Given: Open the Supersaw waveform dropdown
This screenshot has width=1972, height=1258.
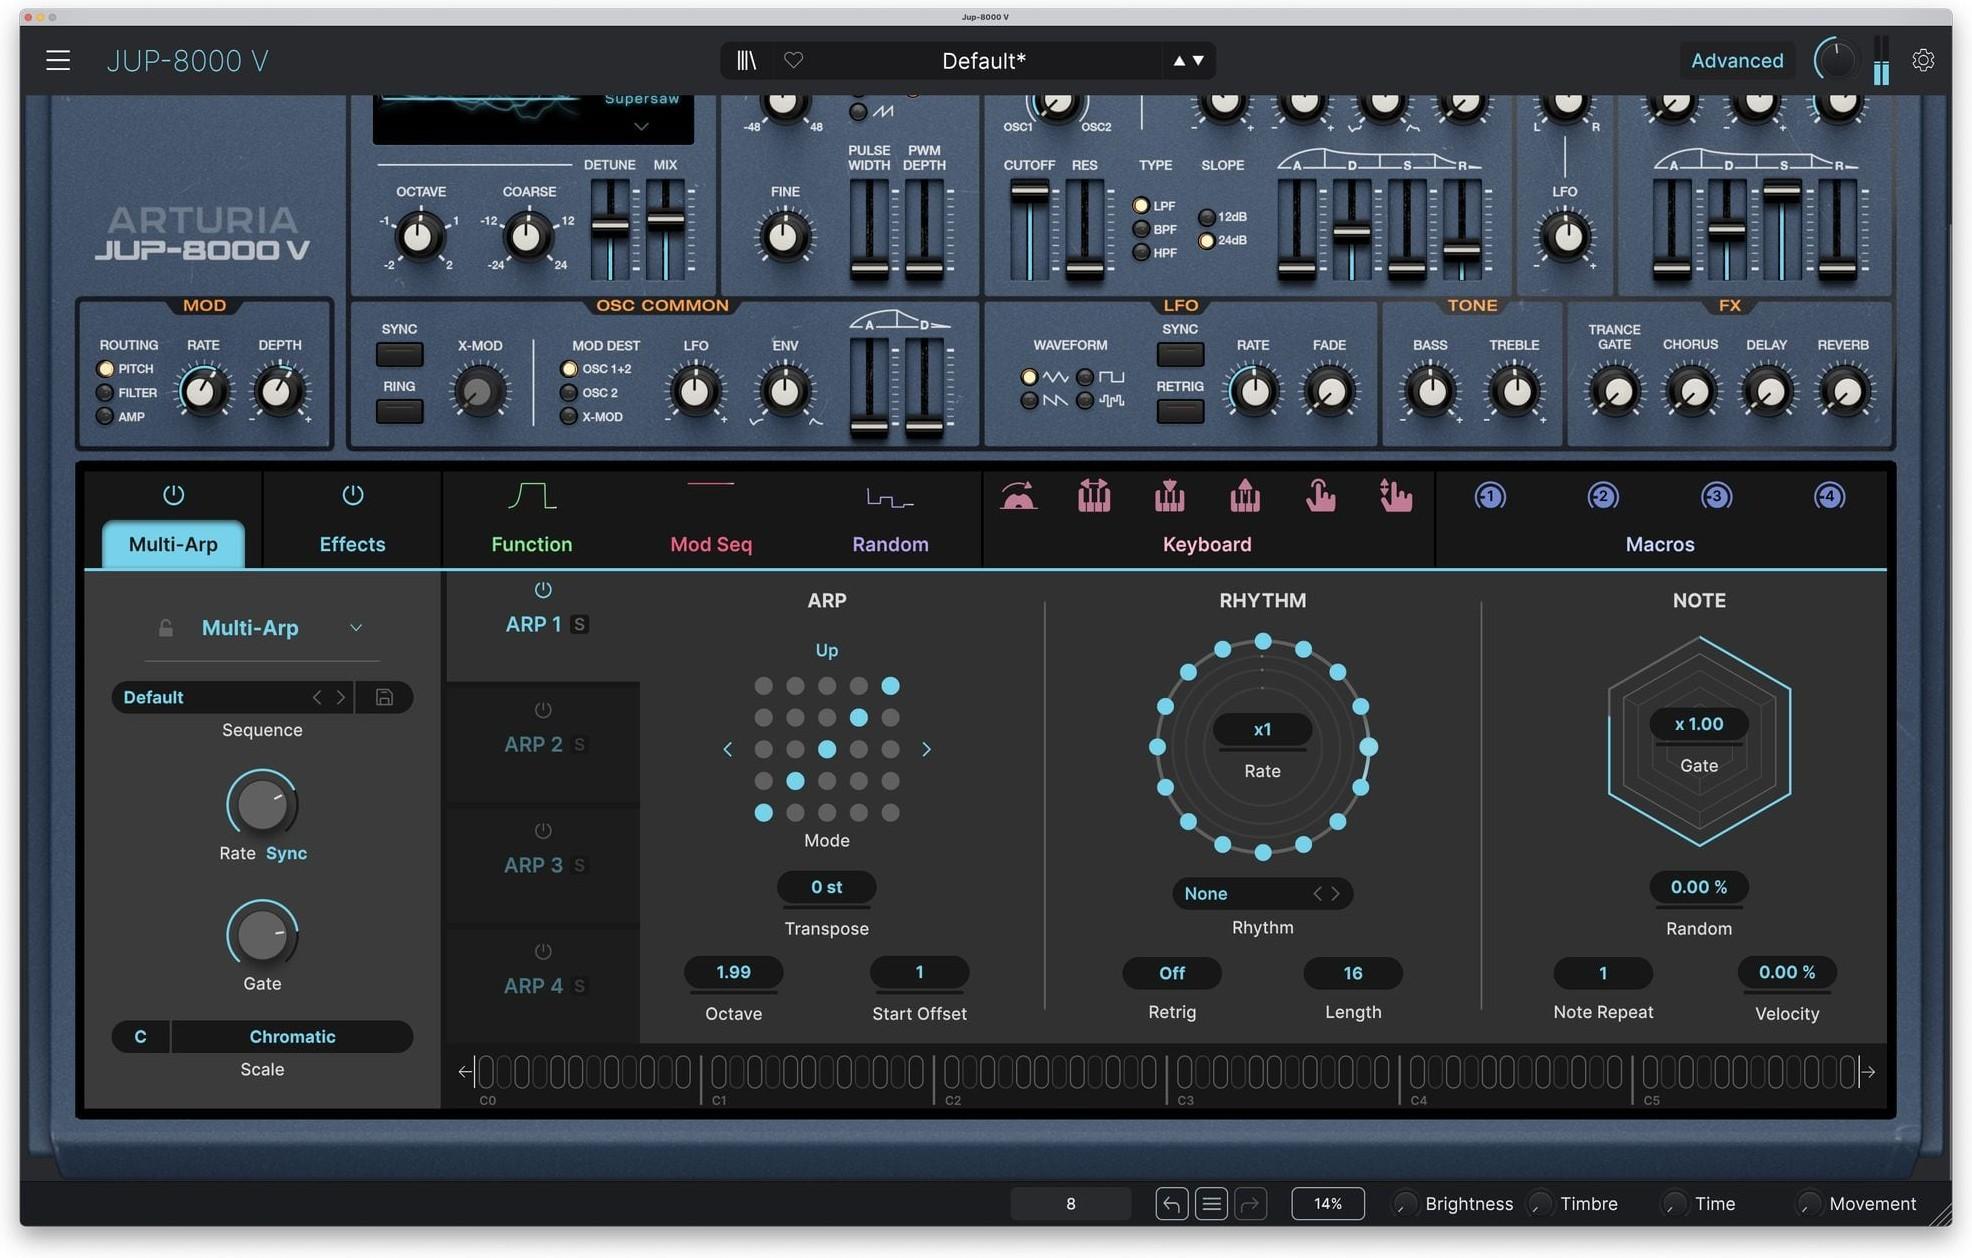Looking at the screenshot, I should 641,126.
